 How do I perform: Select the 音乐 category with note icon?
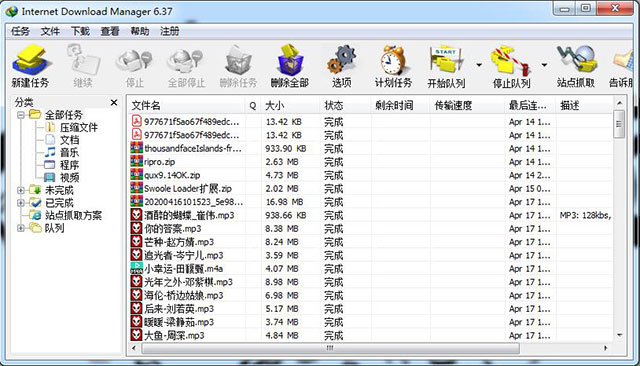click(x=50, y=152)
